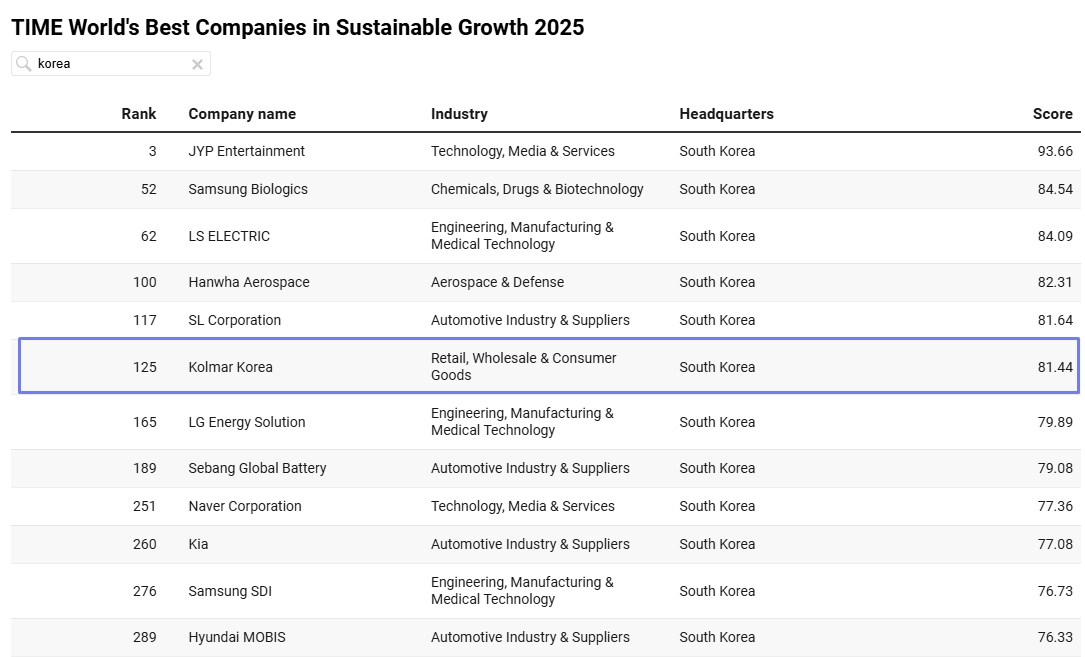Click rank number 289

pyautogui.click(x=145, y=637)
